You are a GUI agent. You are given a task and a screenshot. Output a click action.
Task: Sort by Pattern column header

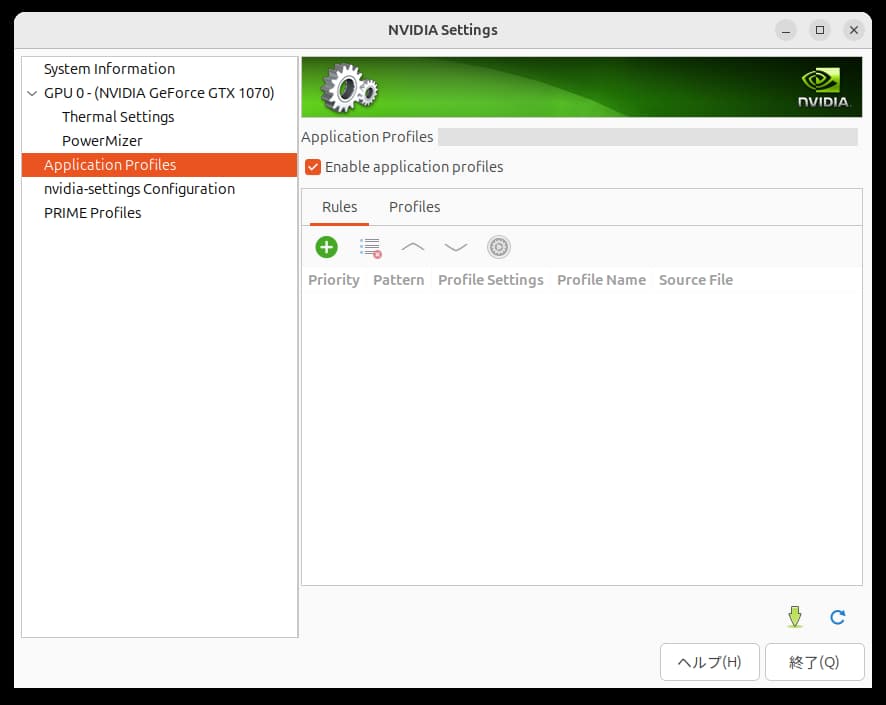pyautogui.click(x=398, y=280)
